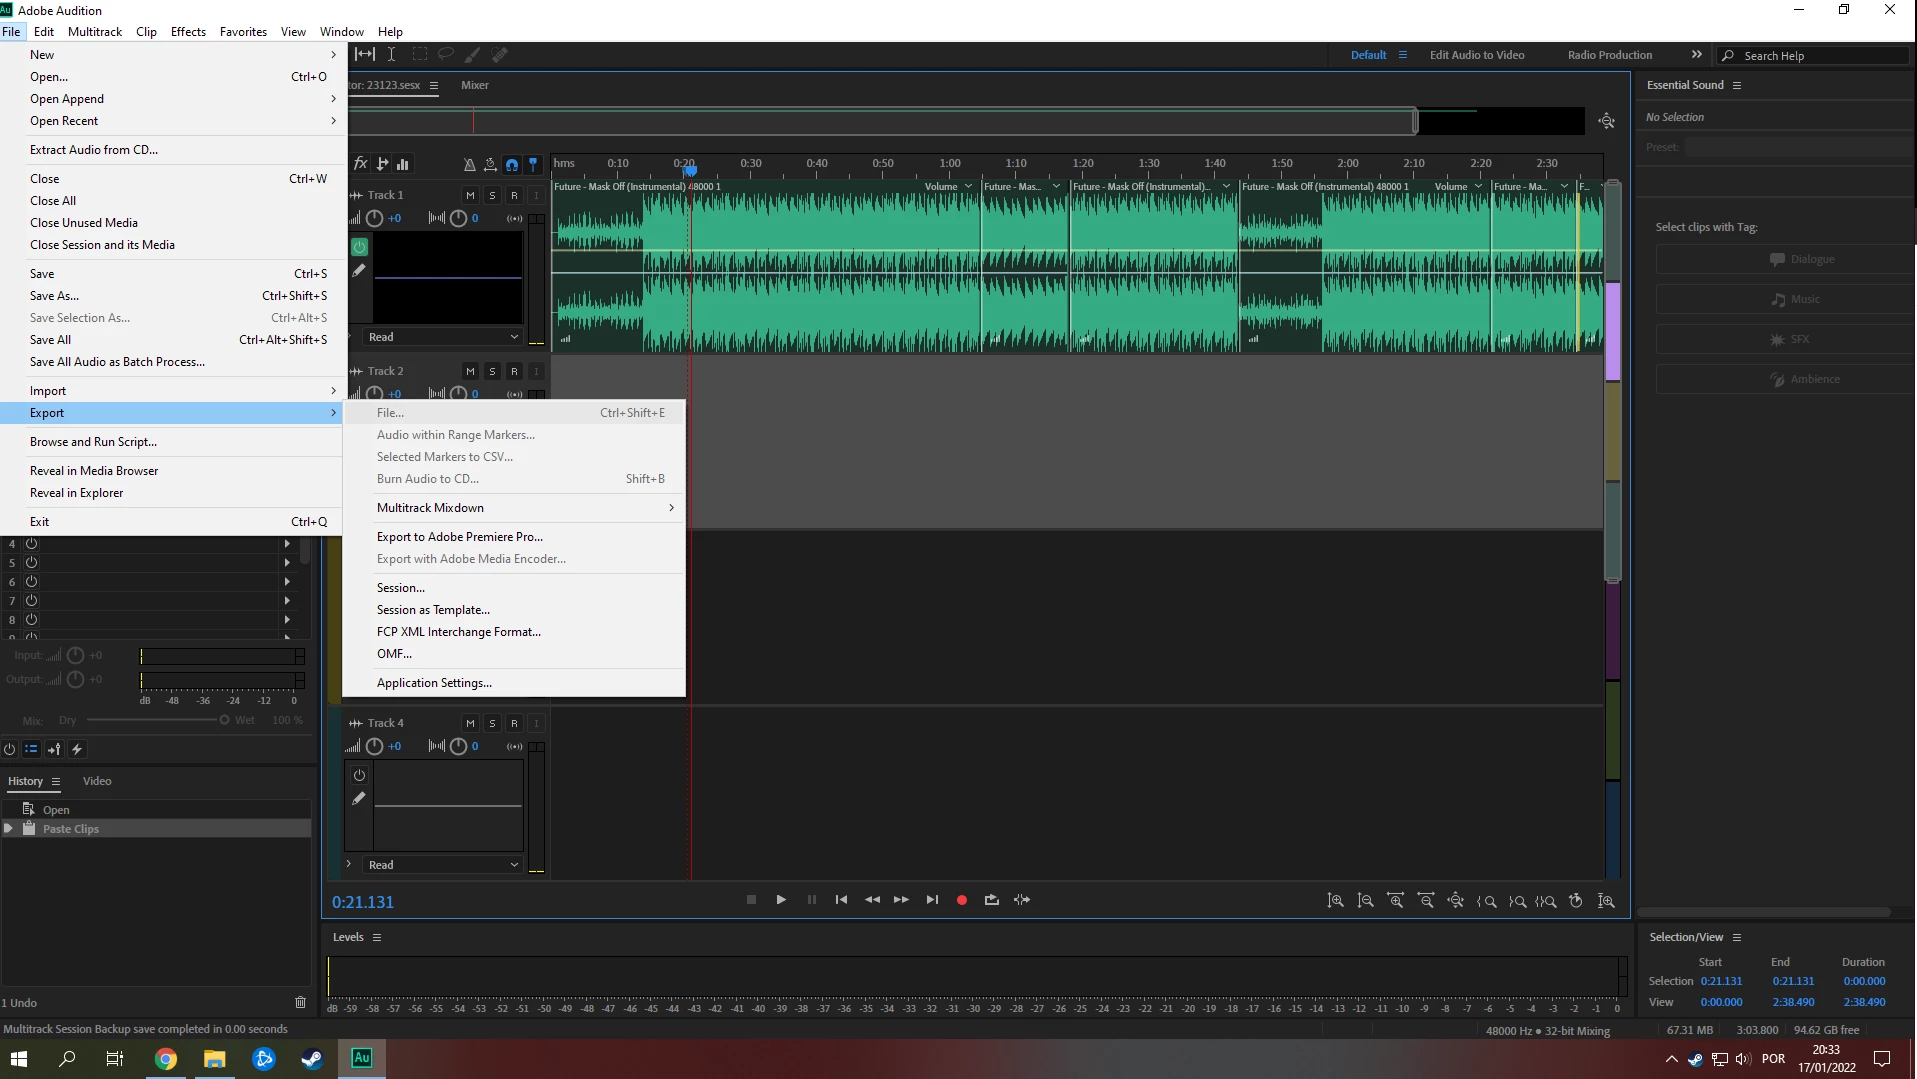Toggle global clip stretching
1917x1079 pixels.
pos(490,164)
